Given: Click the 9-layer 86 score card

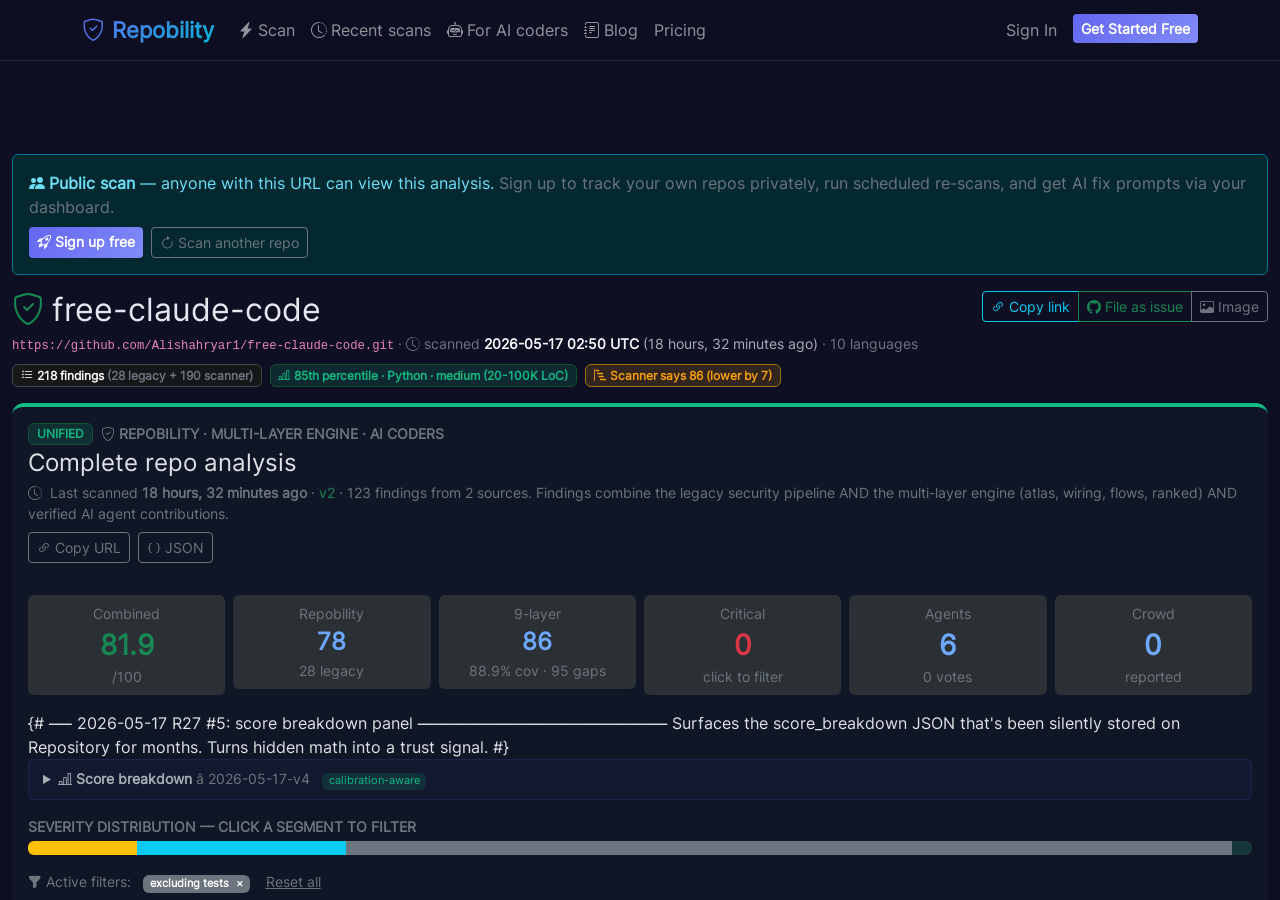Looking at the screenshot, I should click(537, 642).
